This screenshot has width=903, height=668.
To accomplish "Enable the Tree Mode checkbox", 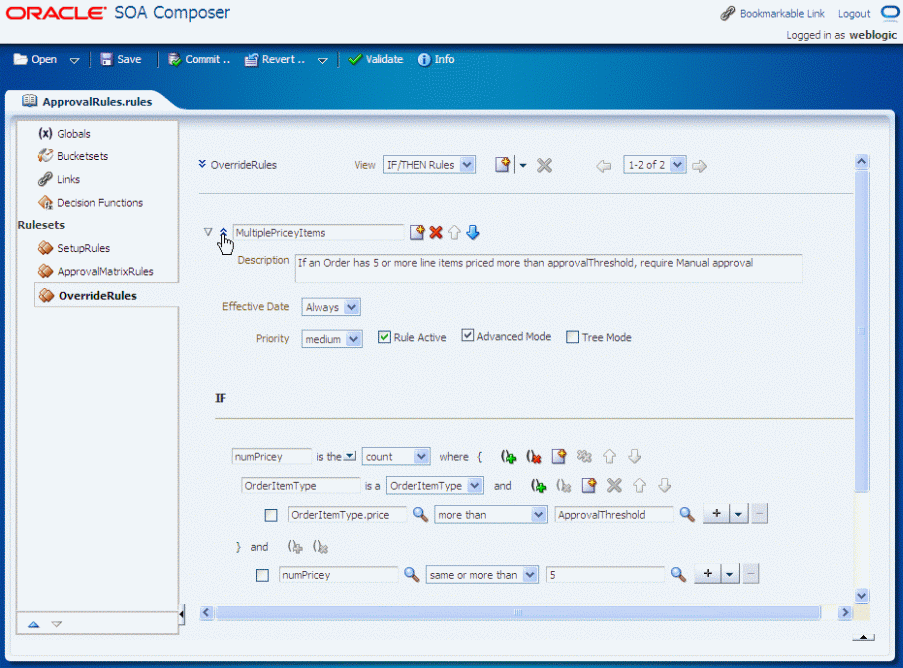I will coord(572,337).
